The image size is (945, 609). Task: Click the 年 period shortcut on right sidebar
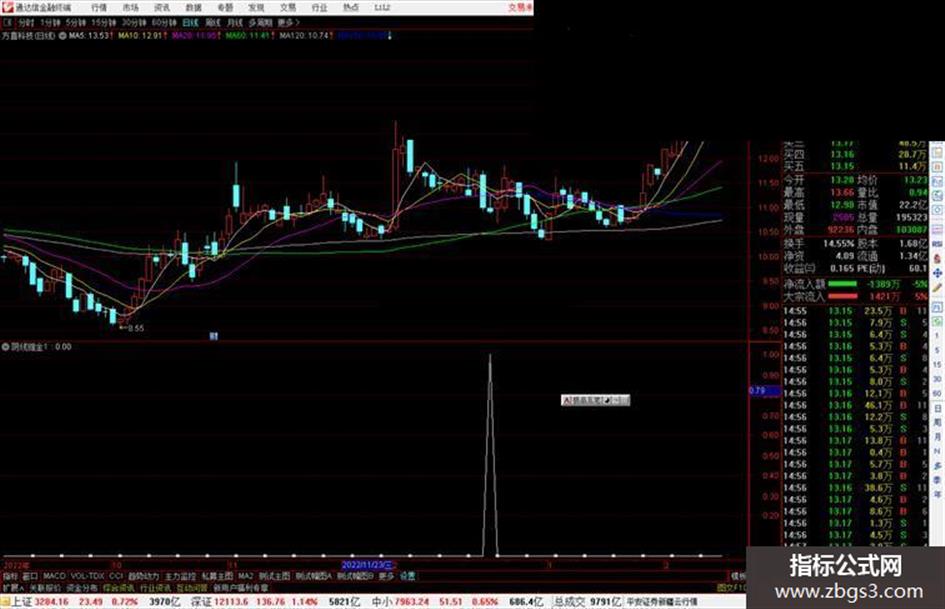point(937,495)
